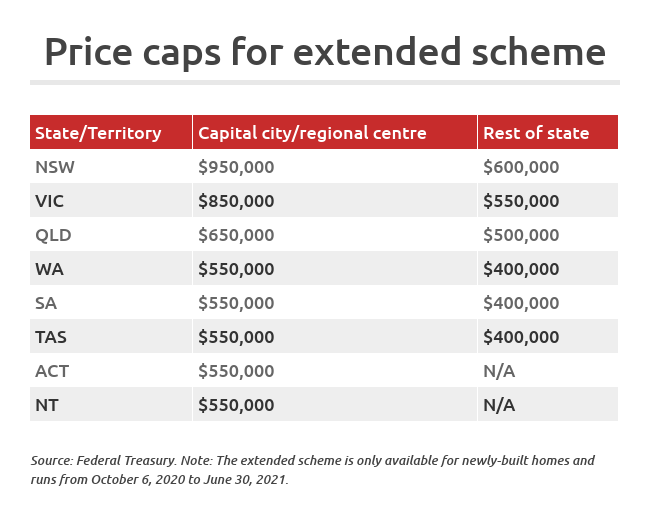Screen dimensions: 650x520
Task: Click the $600,000 rest of state value
Action: 521,167
